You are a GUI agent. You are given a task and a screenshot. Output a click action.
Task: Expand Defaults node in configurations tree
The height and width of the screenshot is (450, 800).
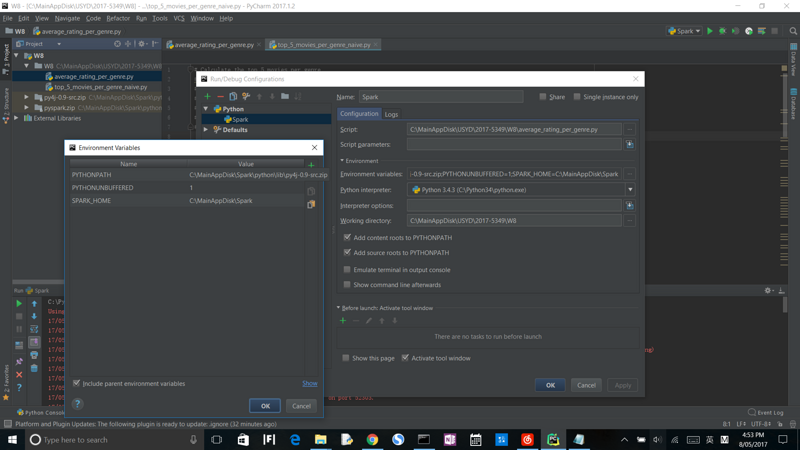coord(206,130)
